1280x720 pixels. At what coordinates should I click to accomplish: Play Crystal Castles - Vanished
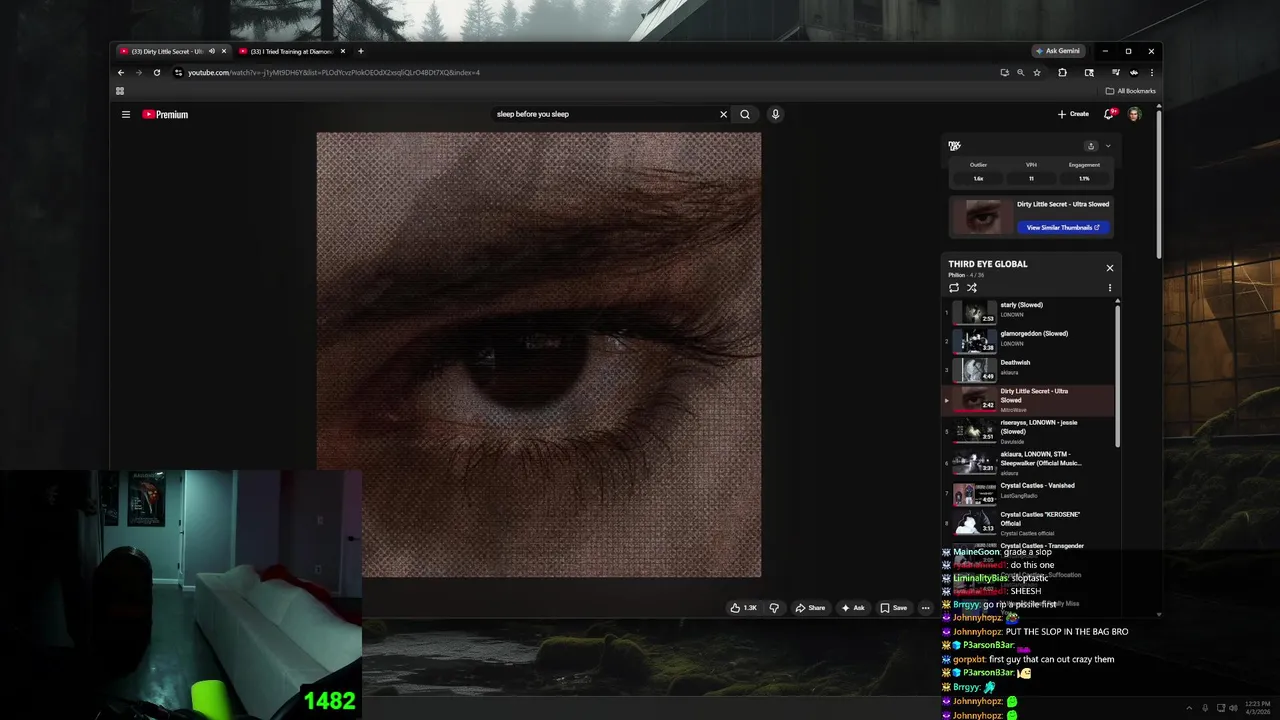(x=1028, y=493)
